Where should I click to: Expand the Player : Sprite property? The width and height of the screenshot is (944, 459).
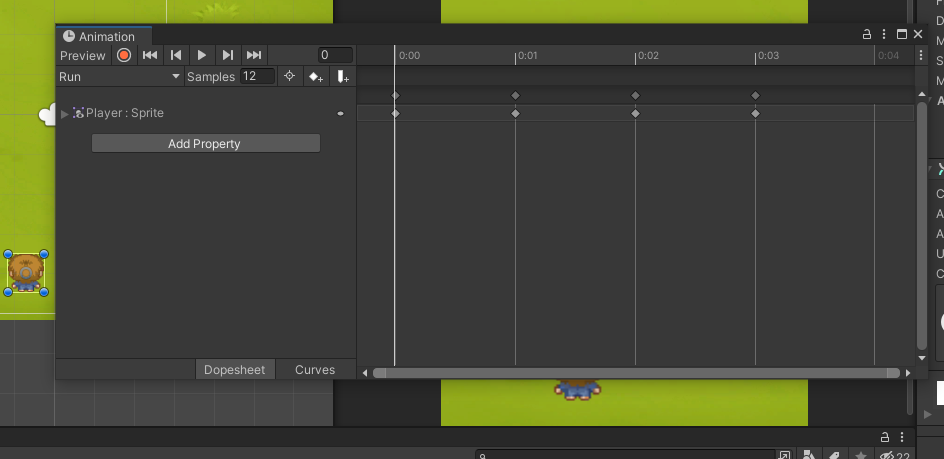coord(65,114)
